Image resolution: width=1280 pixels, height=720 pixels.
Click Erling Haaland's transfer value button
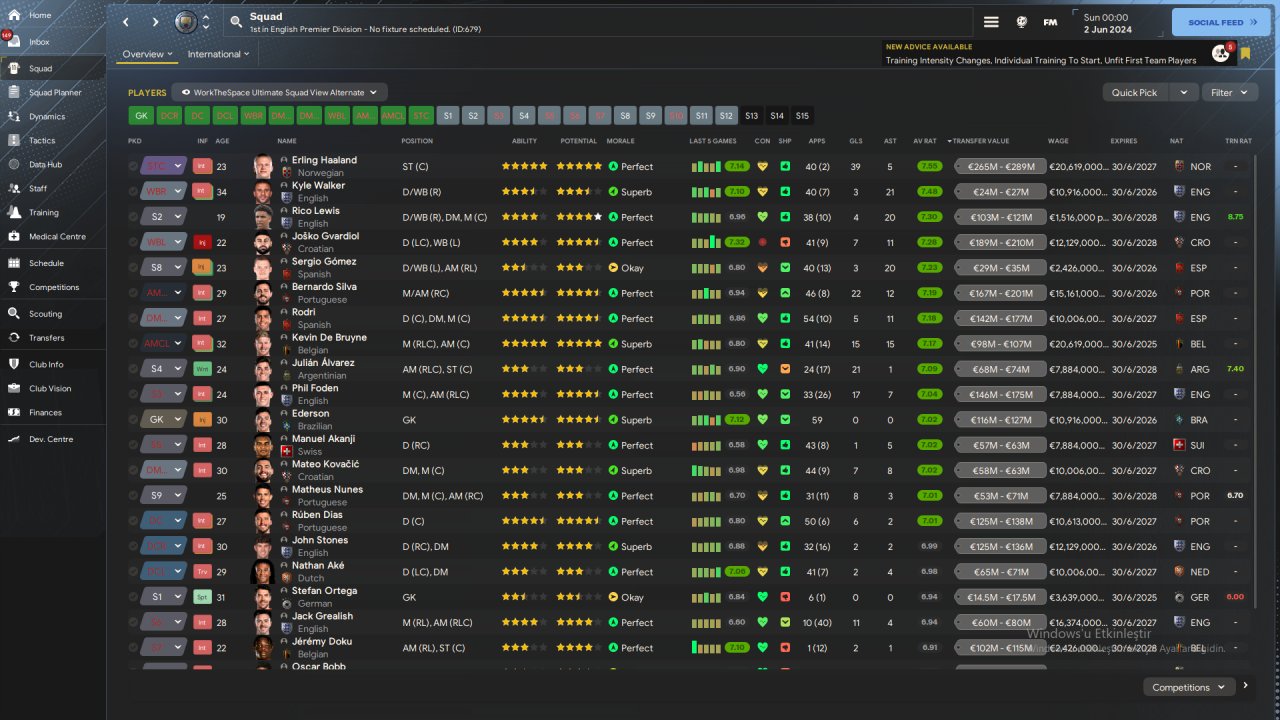(1000, 166)
